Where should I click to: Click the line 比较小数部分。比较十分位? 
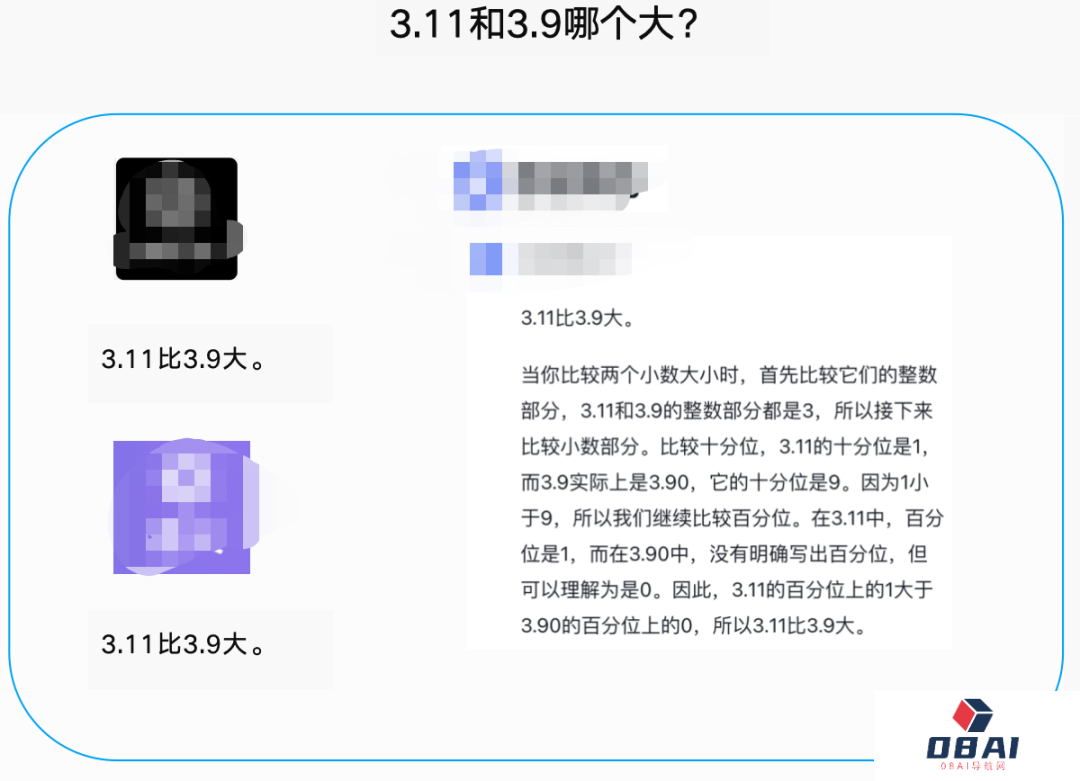point(725,447)
